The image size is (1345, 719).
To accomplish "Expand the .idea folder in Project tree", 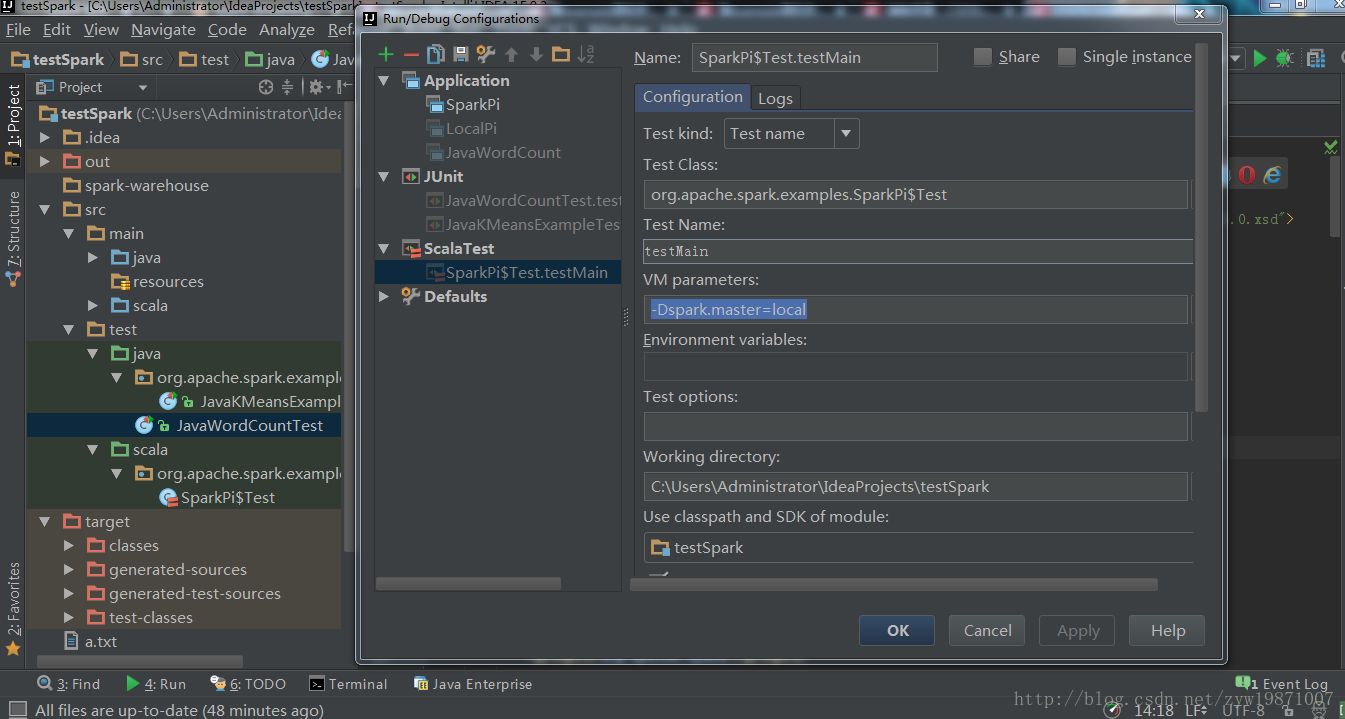I will click(44, 137).
